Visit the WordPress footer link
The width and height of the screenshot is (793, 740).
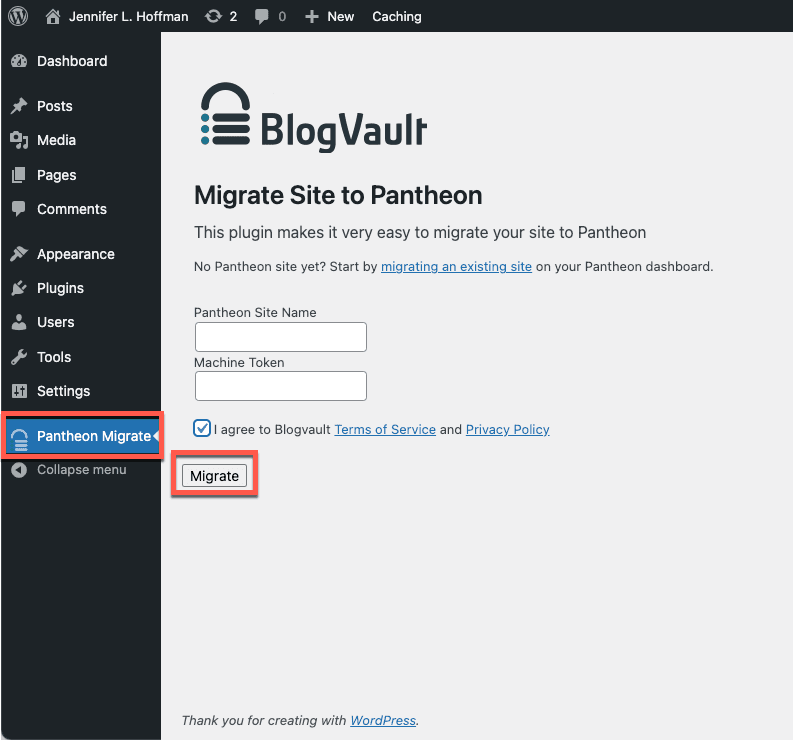[383, 720]
